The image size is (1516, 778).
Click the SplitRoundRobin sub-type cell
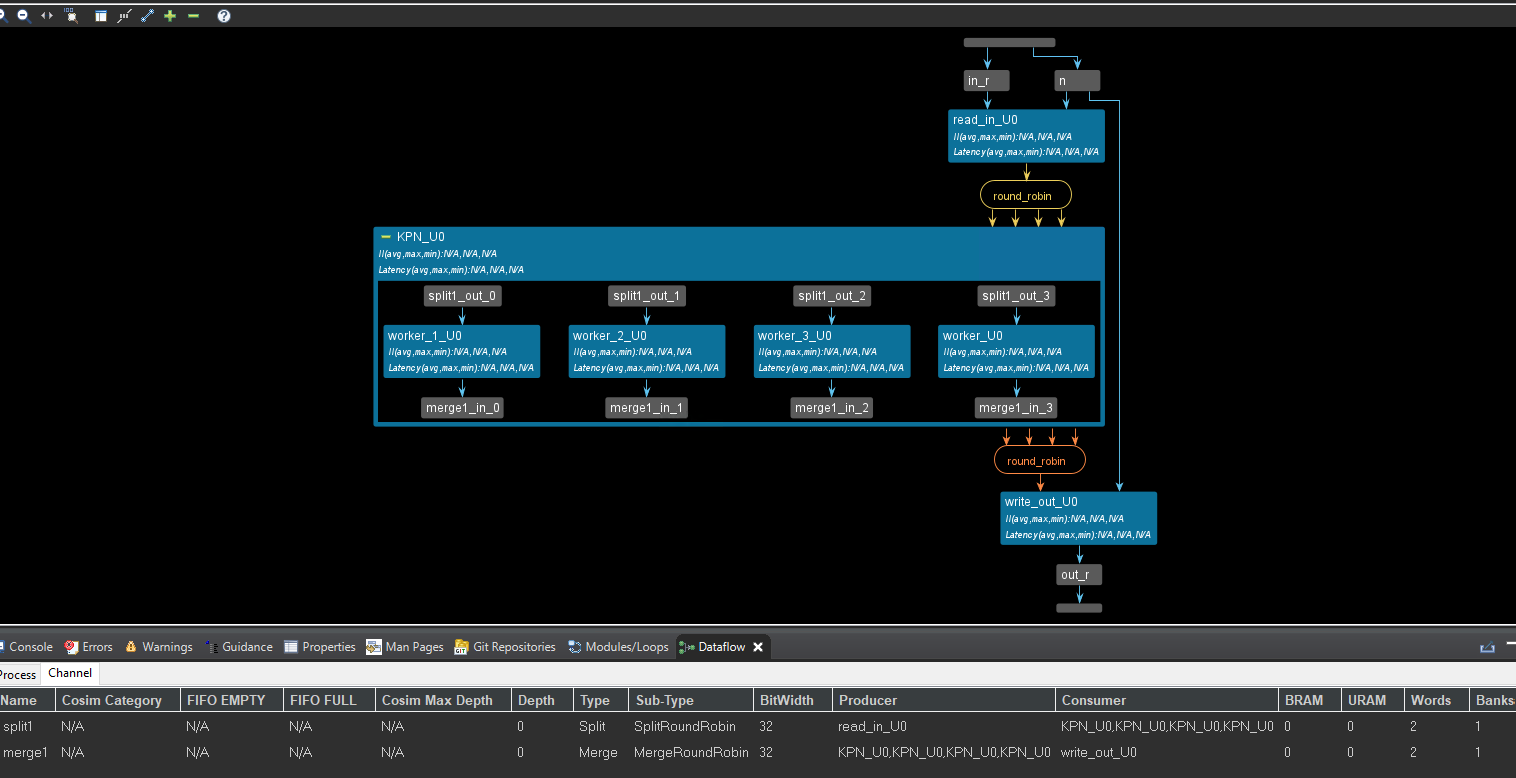coord(685,726)
